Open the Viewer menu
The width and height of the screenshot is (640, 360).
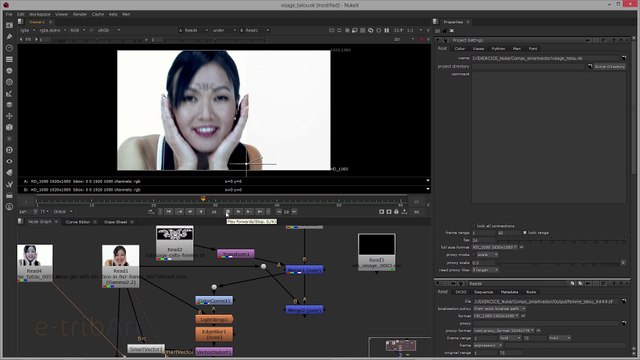pos(62,14)
